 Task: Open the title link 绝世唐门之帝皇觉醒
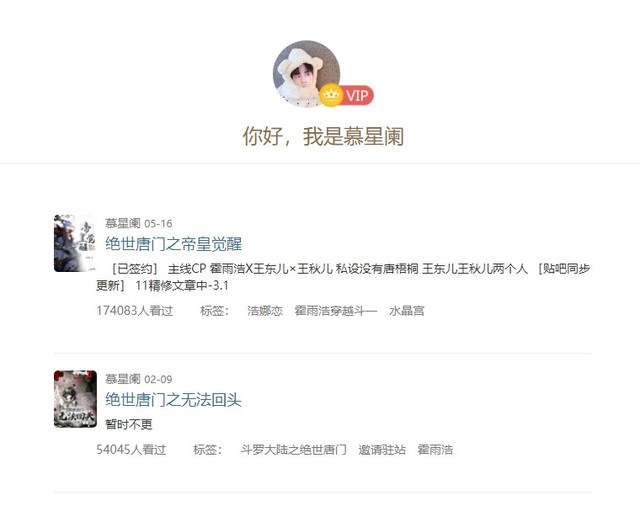173,244
